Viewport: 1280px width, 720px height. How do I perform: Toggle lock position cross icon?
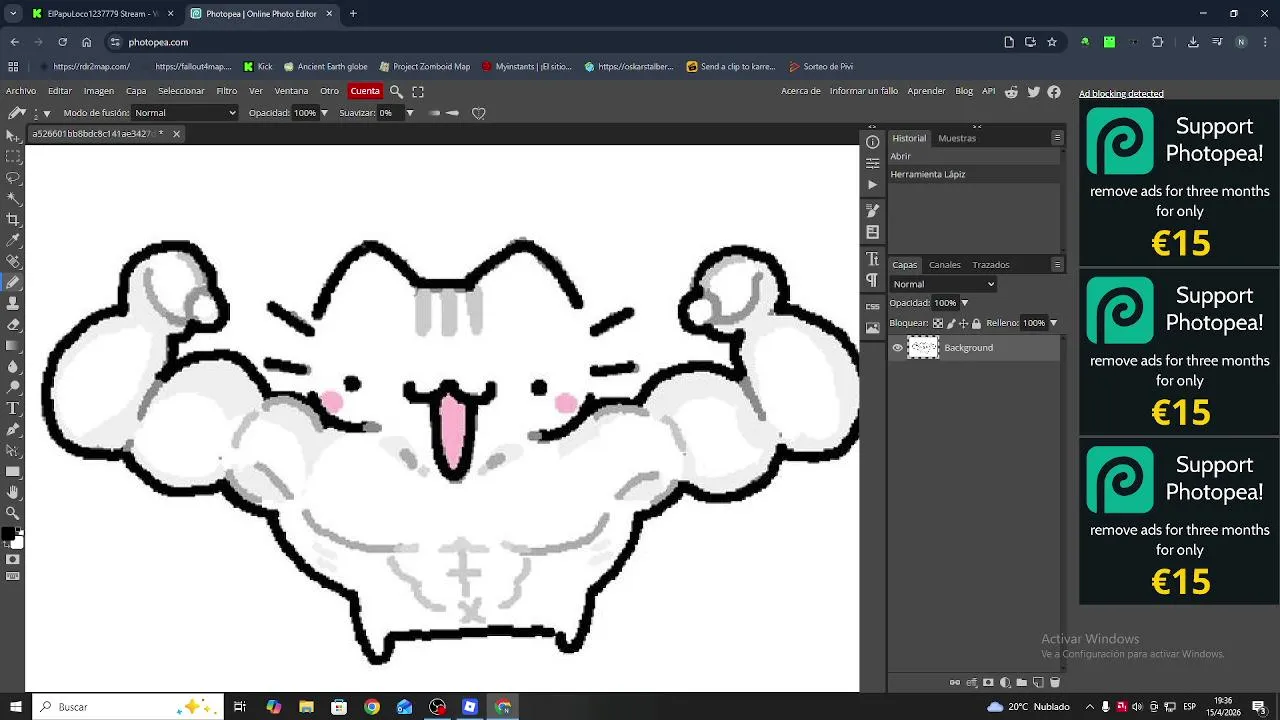tap(963, 323)
